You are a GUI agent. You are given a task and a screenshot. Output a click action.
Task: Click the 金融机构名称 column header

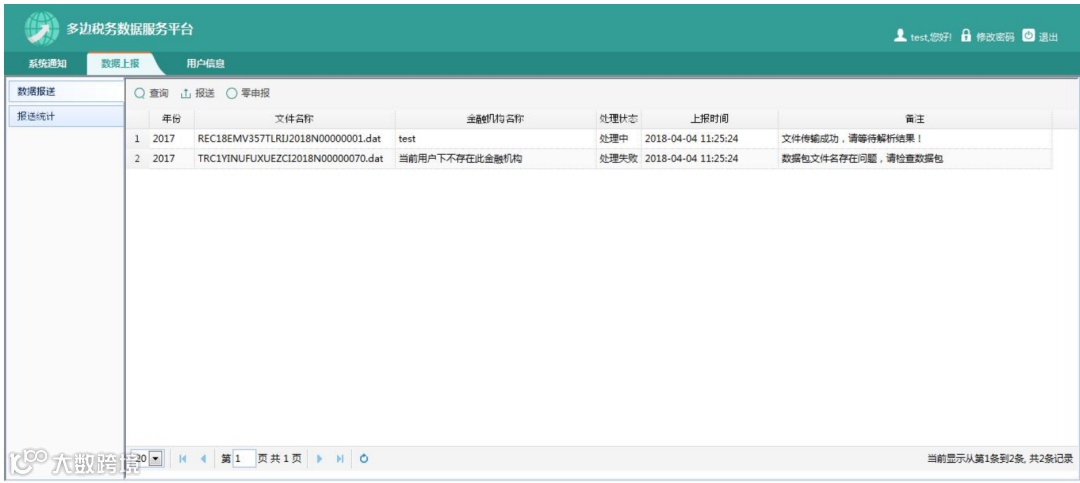[495, 119]
